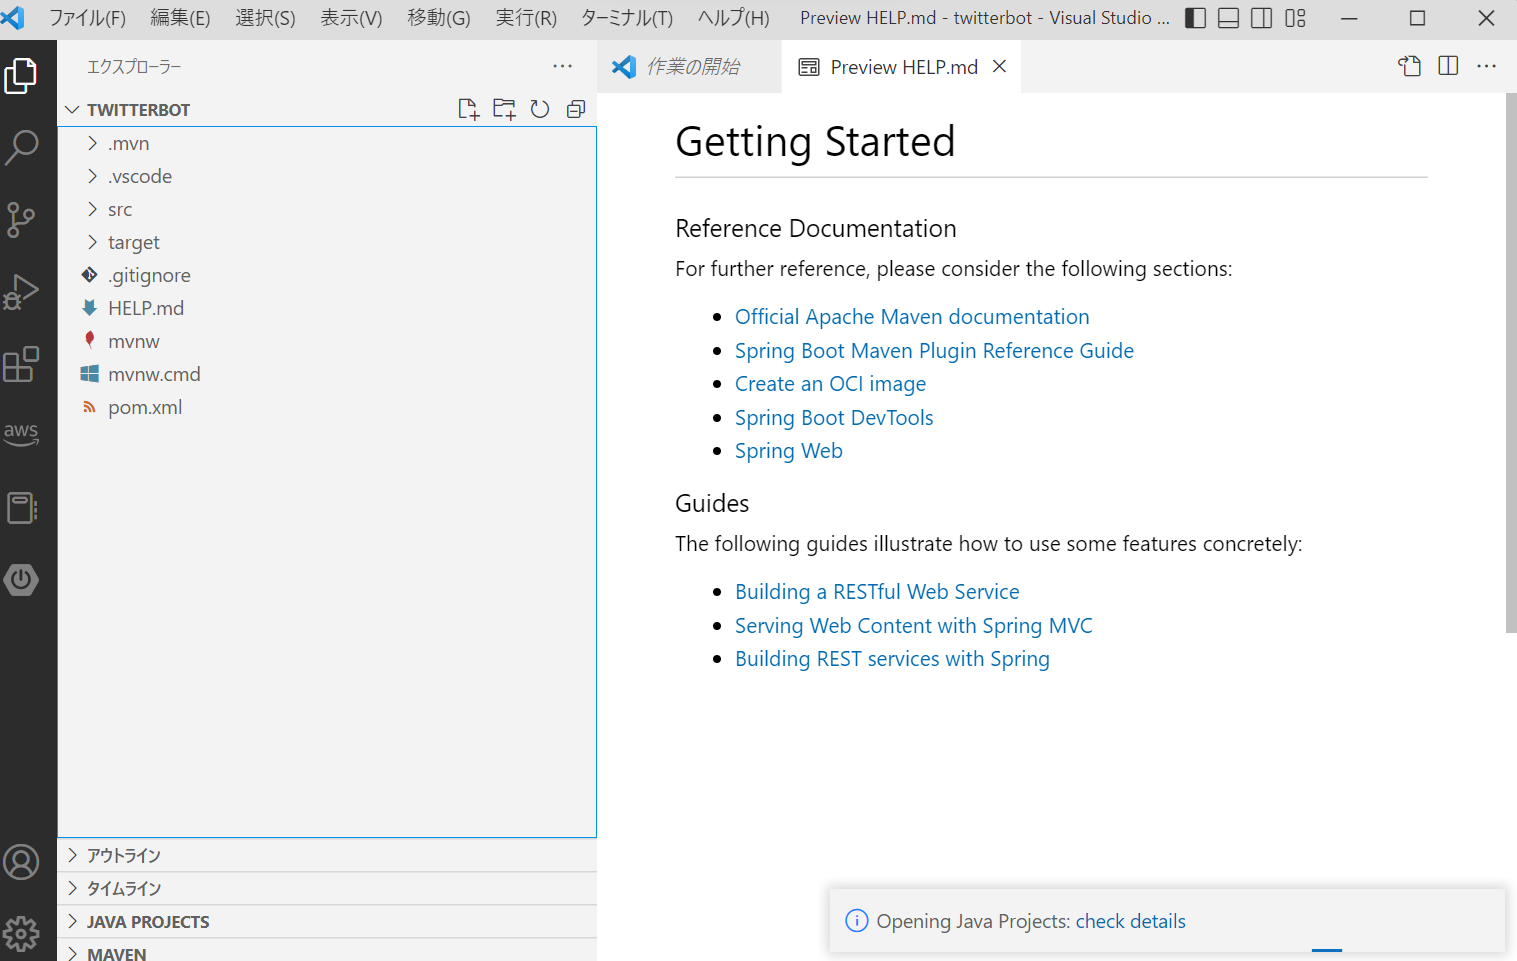This screenshot has height=961, width=1517.
Task: Open the Explorer view in activity bar
Action: [21, 76]
